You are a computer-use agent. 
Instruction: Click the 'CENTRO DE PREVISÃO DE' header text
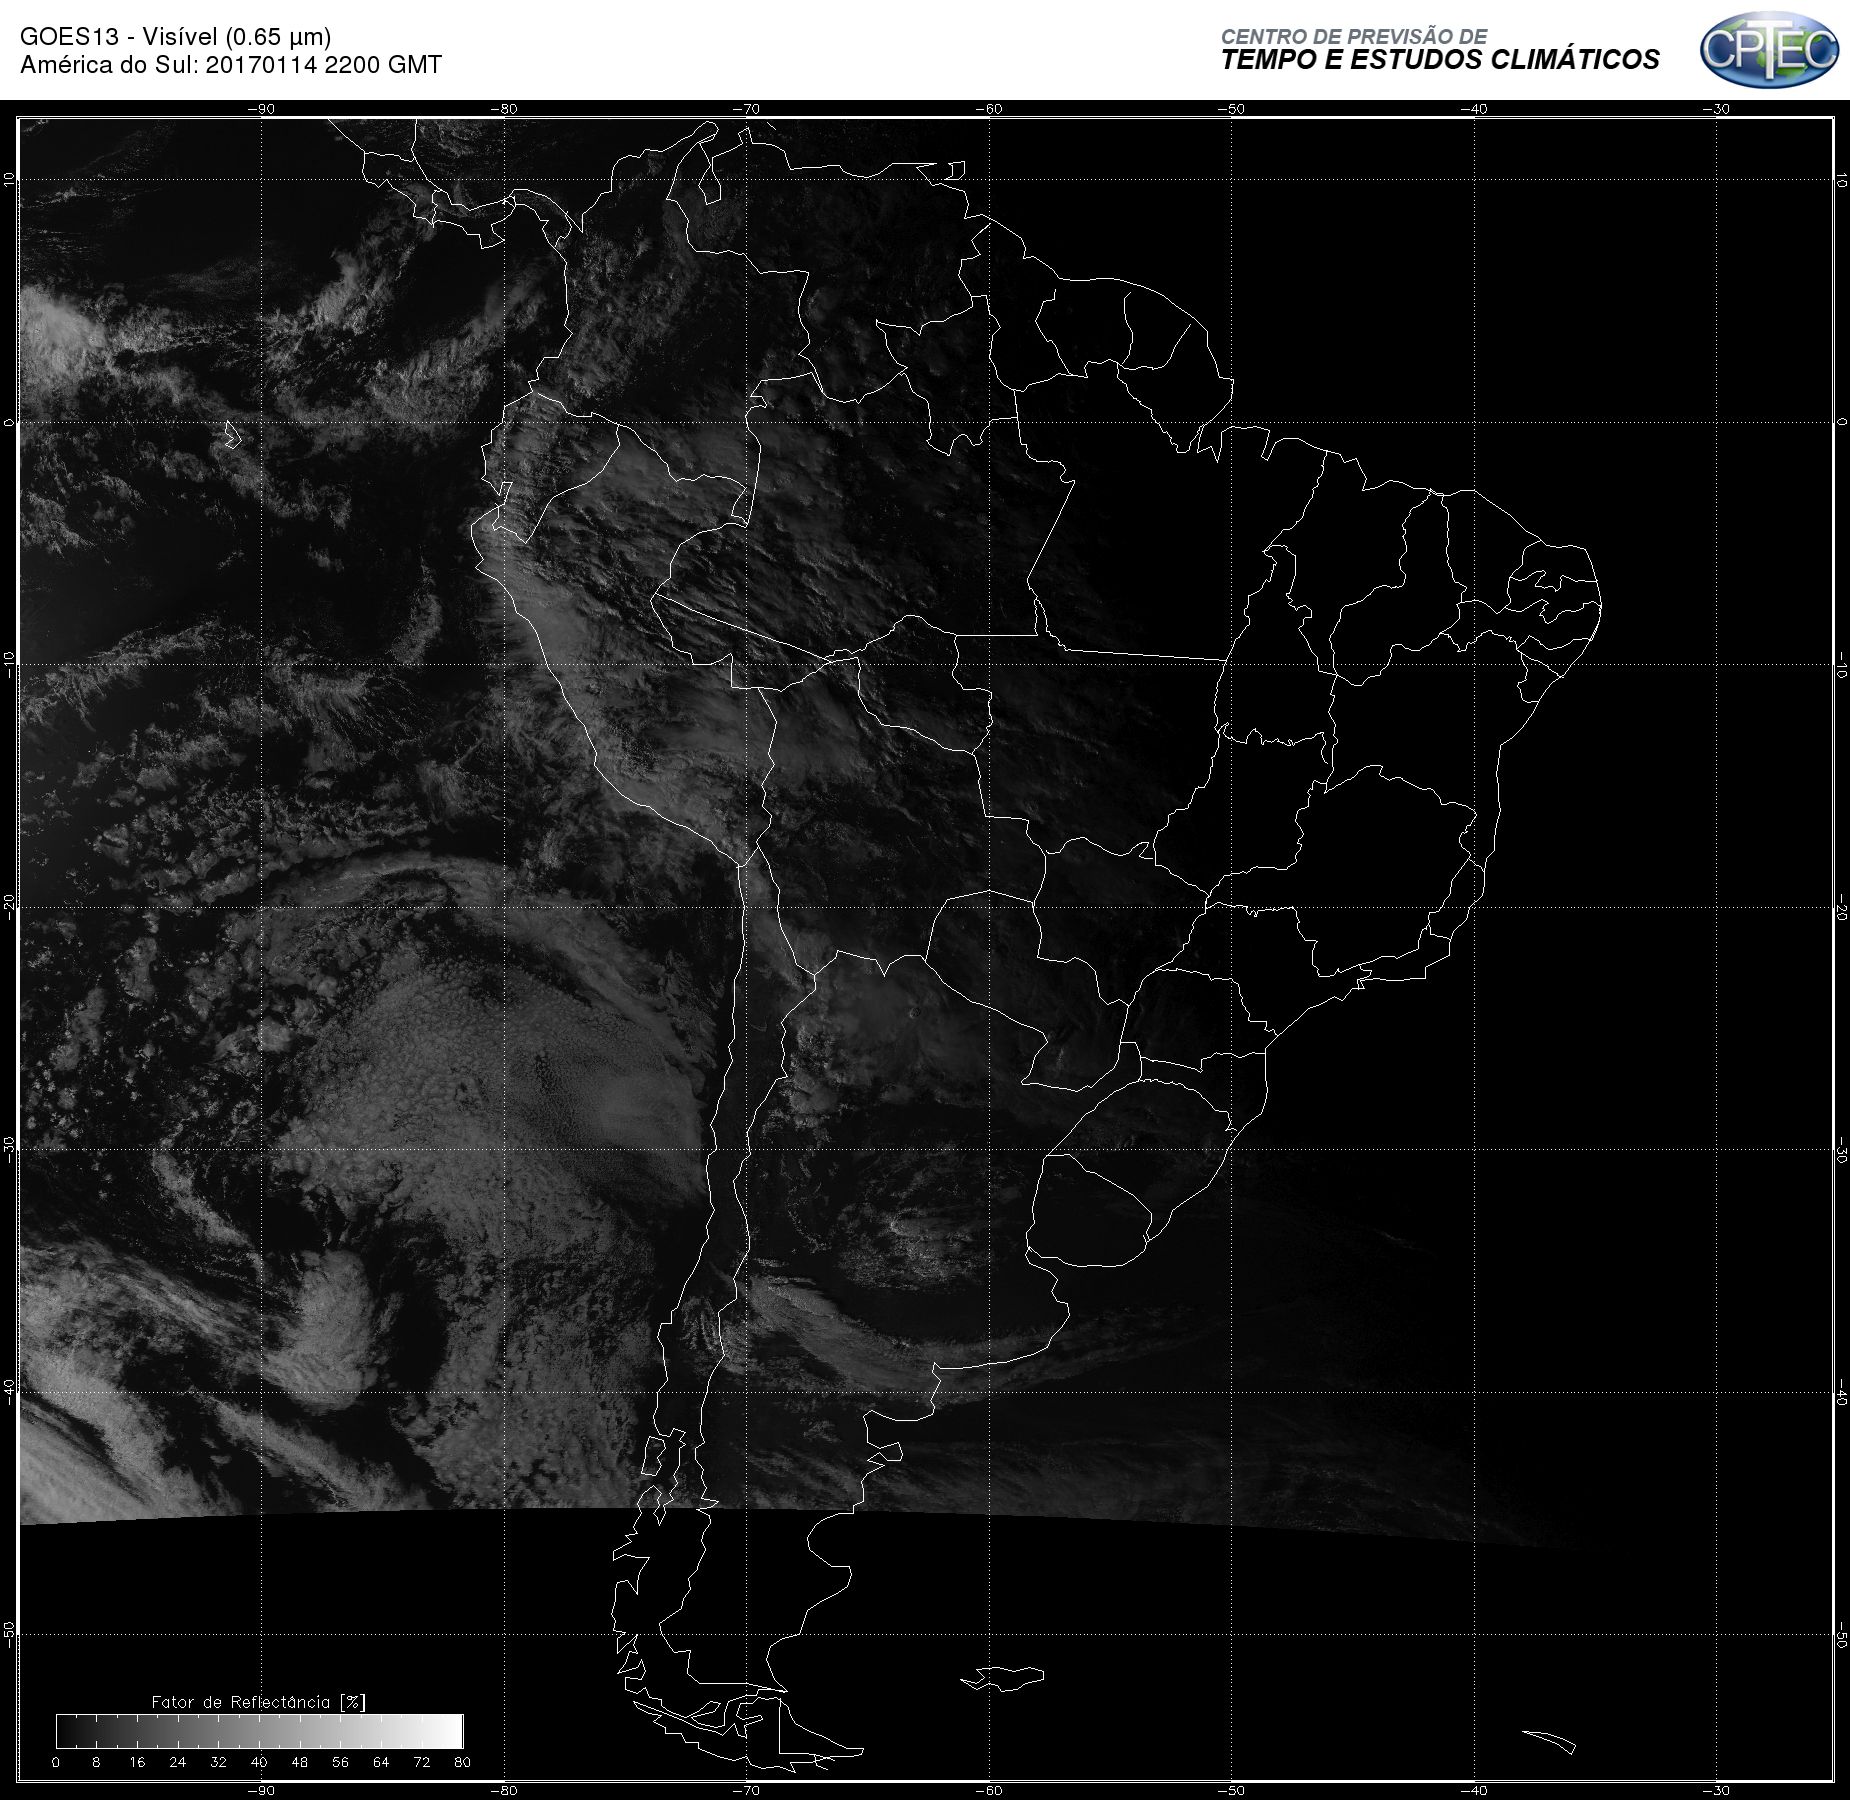coord(1353,36)
